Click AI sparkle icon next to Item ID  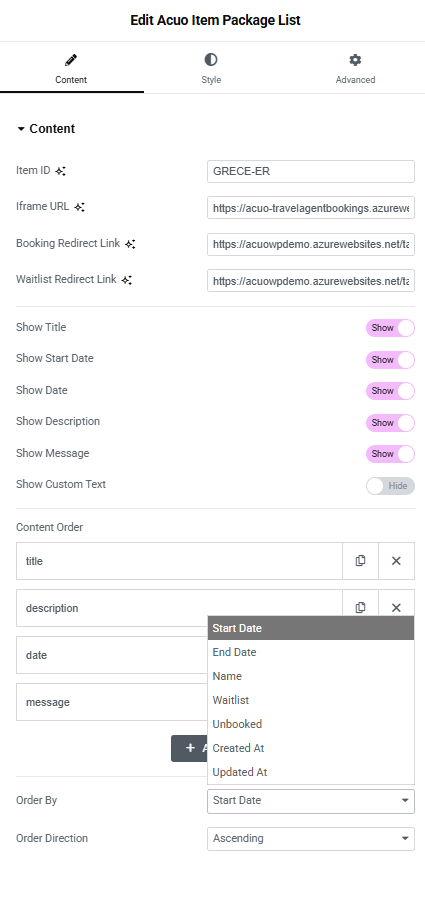(61, 172)
